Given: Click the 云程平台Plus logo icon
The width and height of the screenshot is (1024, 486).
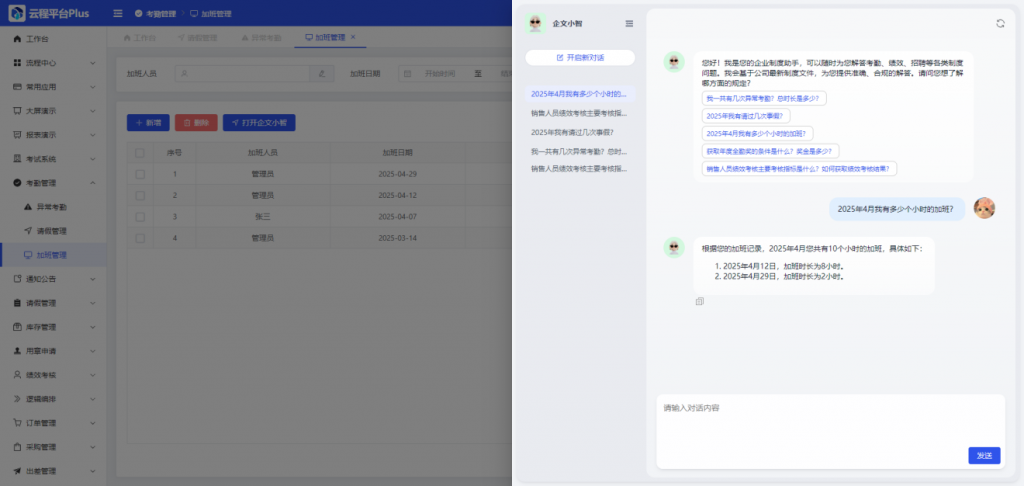Looking at the screenshot, I should [17, 13].
